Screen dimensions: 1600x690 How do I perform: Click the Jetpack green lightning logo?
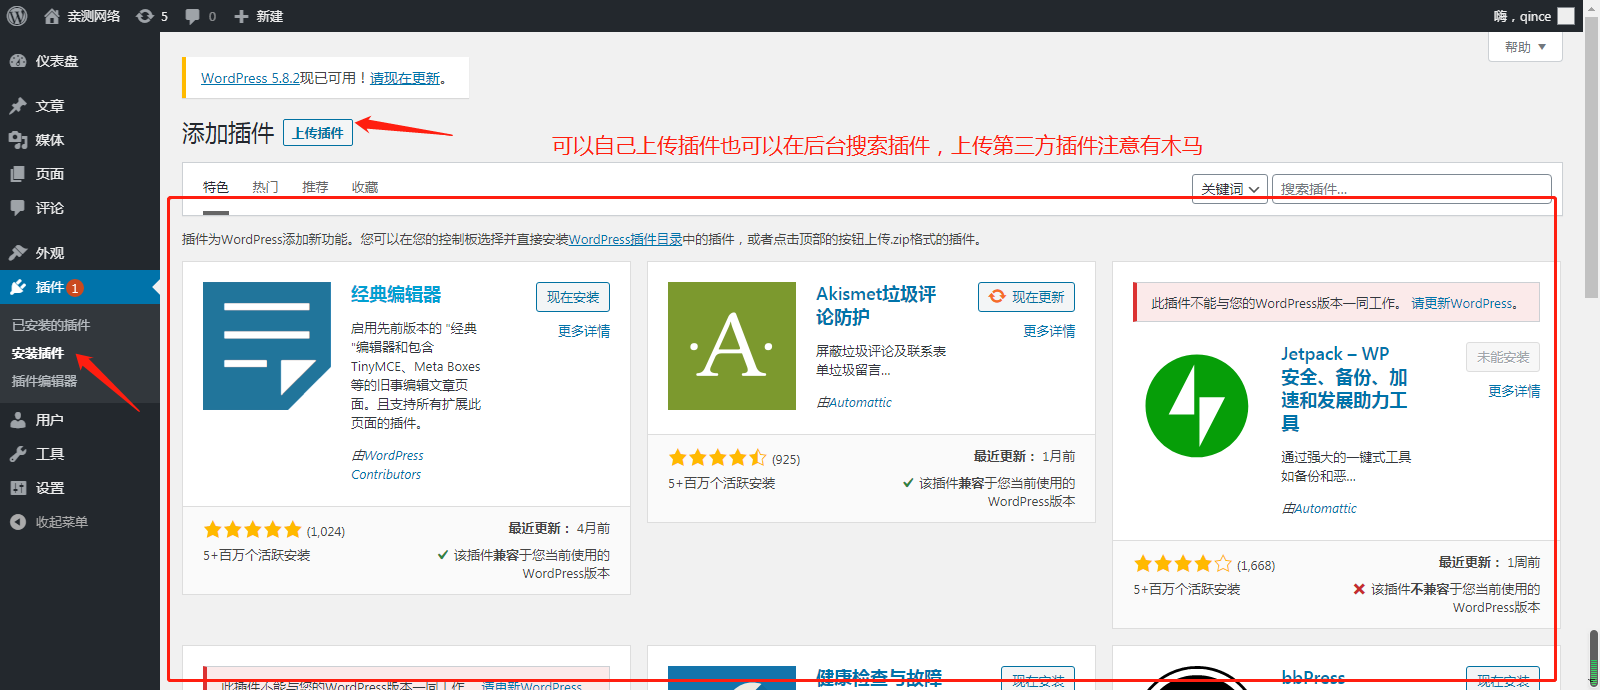point(1197,406)
